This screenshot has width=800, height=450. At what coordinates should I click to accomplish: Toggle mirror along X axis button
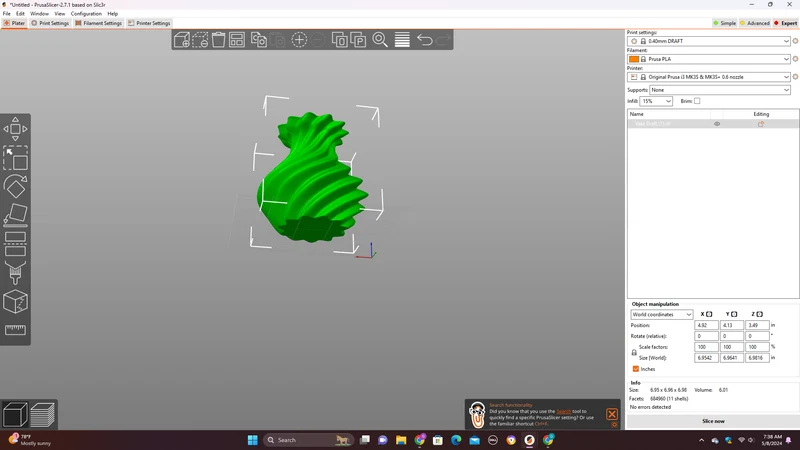709,314
